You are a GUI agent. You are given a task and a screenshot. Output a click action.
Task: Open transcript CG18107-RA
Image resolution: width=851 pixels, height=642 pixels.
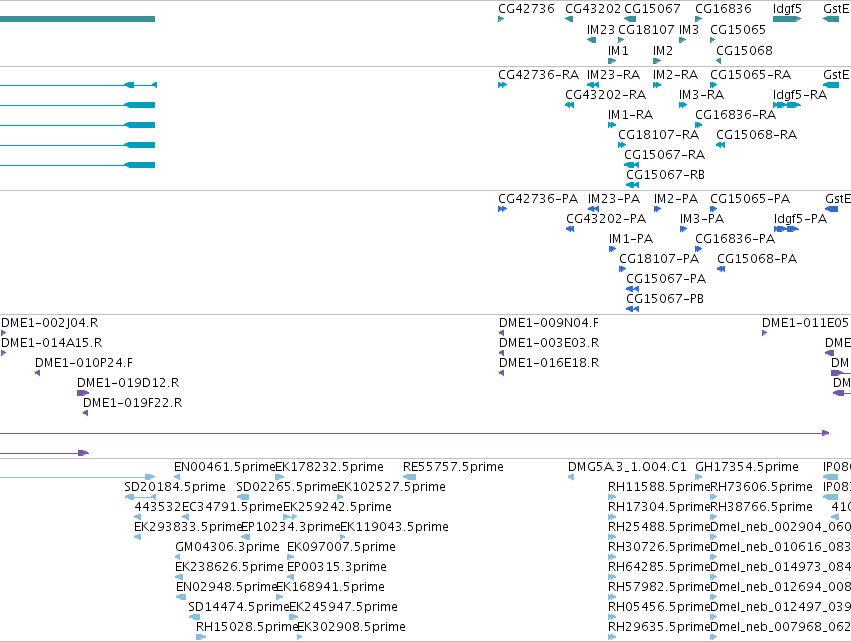[x=658, y=134]
